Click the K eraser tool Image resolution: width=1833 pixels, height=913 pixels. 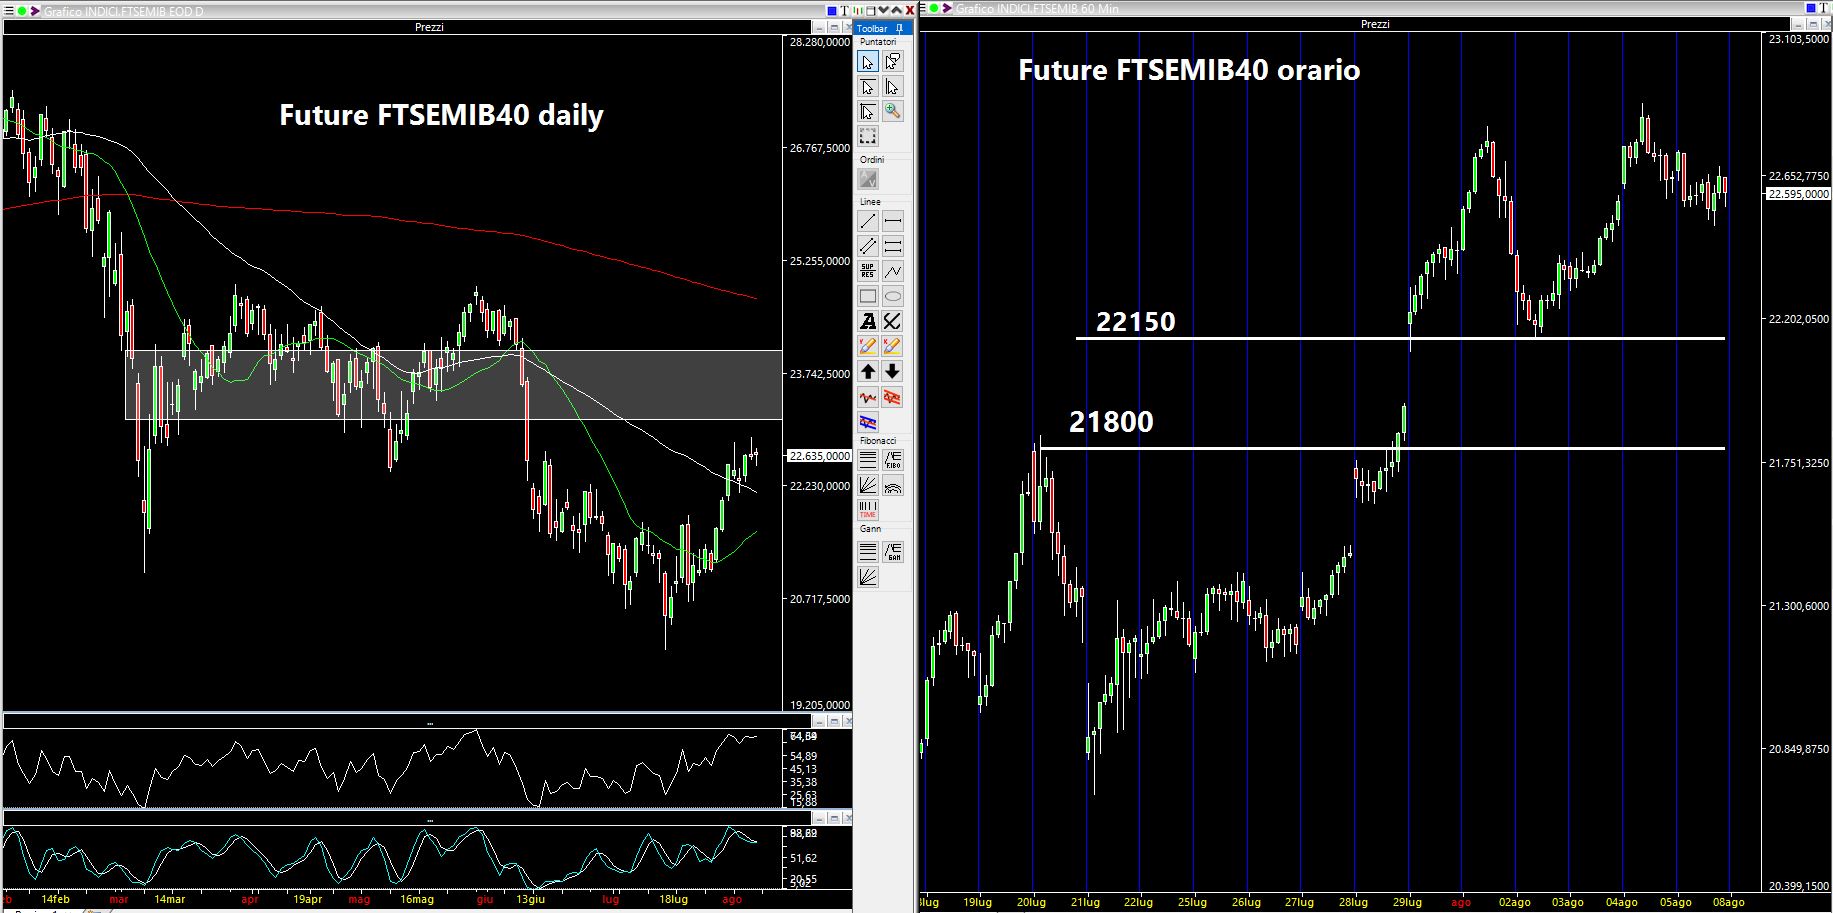tap(893, 346)
